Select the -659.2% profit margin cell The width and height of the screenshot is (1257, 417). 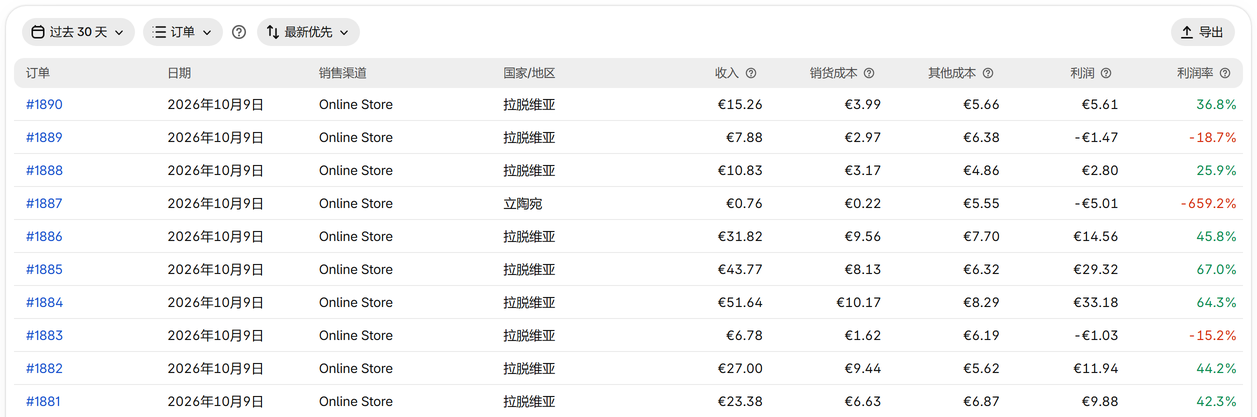[x=1208, y=203]
